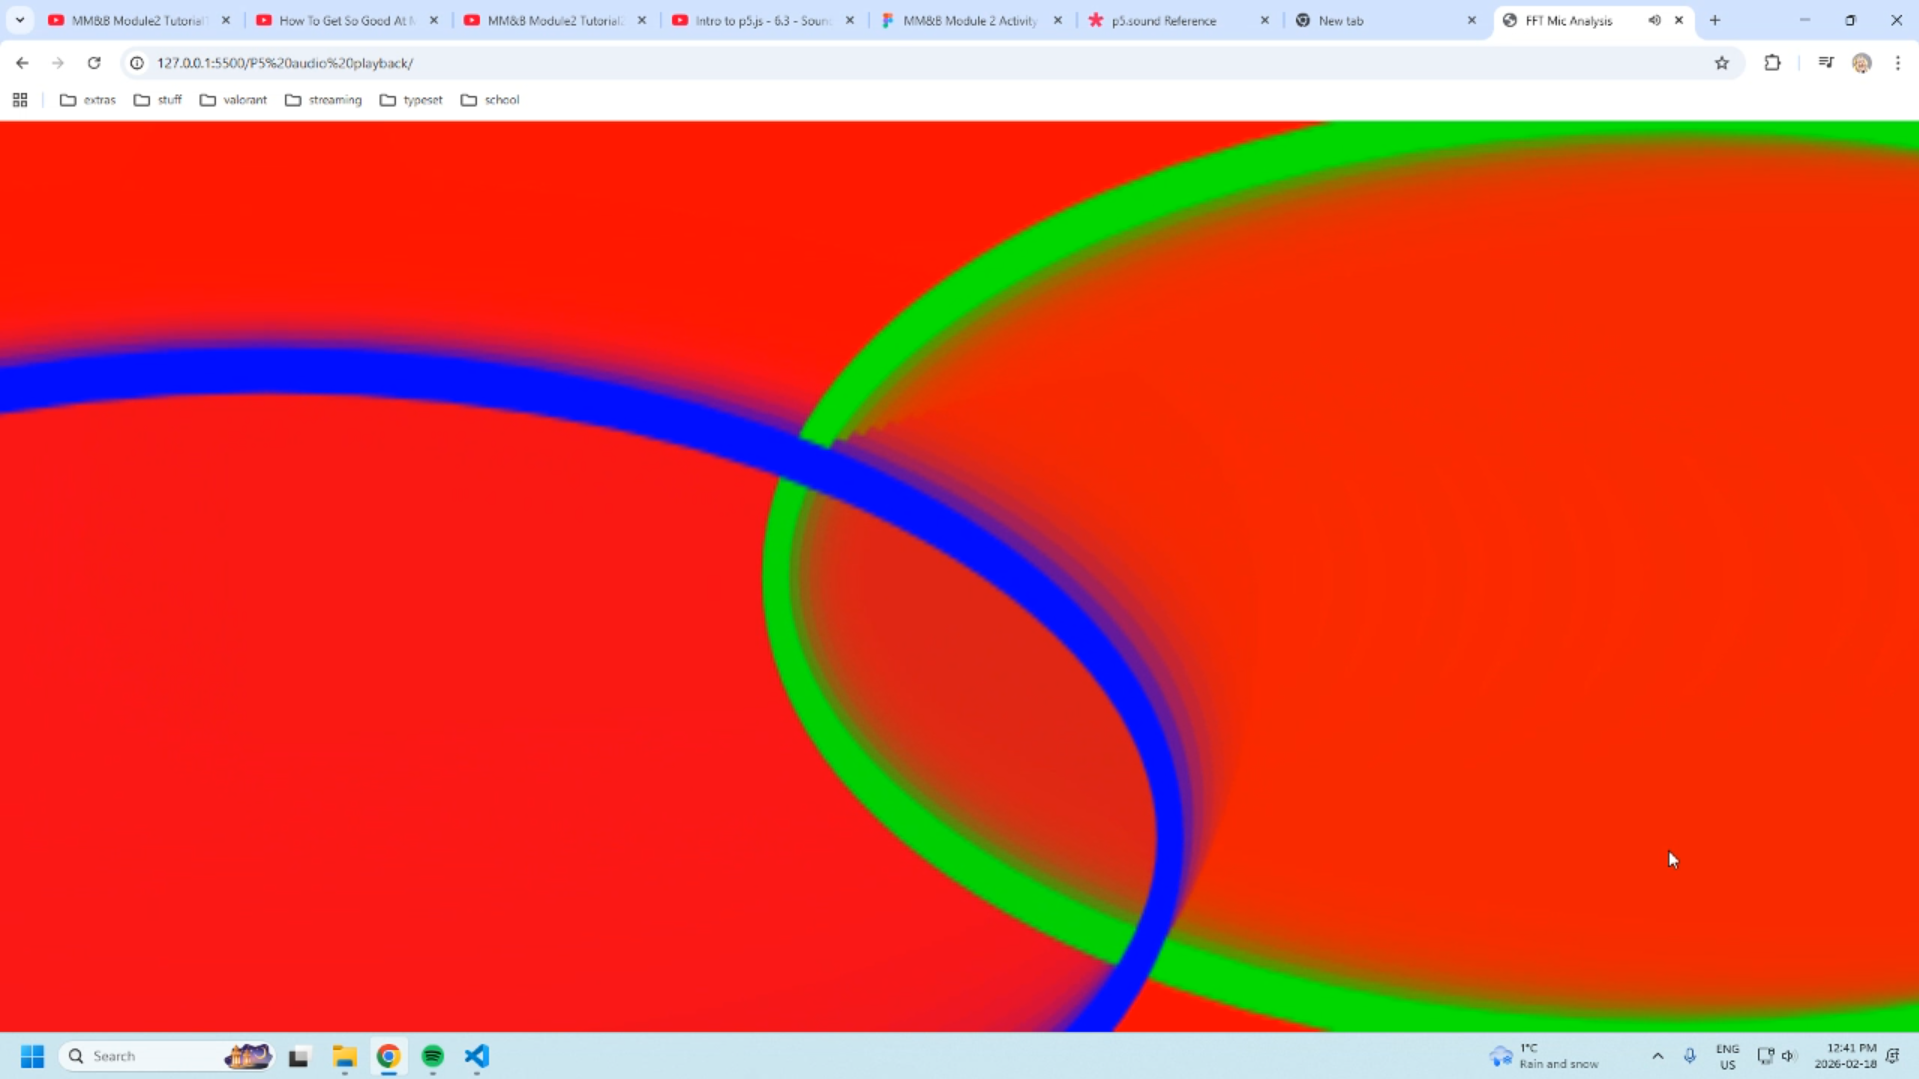Click the back navigation arrow
1919x1079 pixels.
coord(22,62)
